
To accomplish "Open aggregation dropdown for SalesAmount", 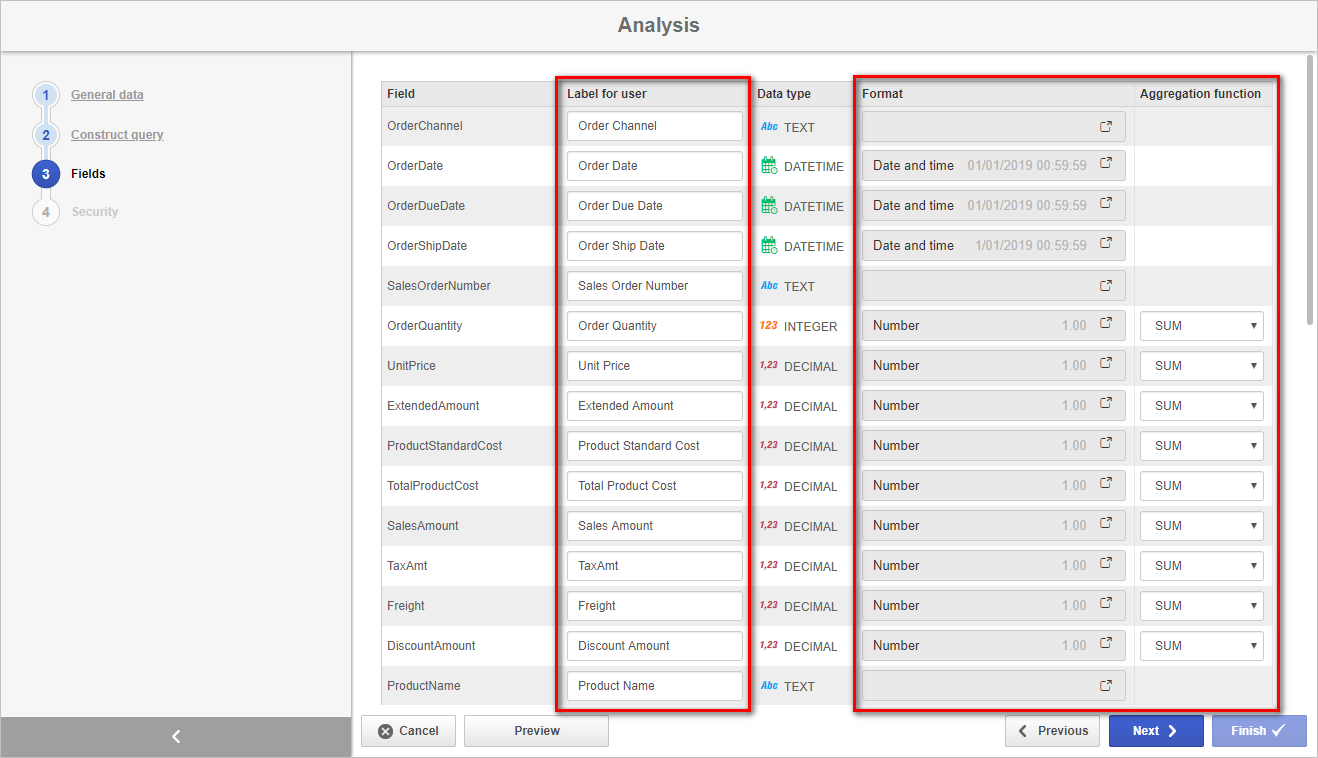I will (x=1201, y=526).
